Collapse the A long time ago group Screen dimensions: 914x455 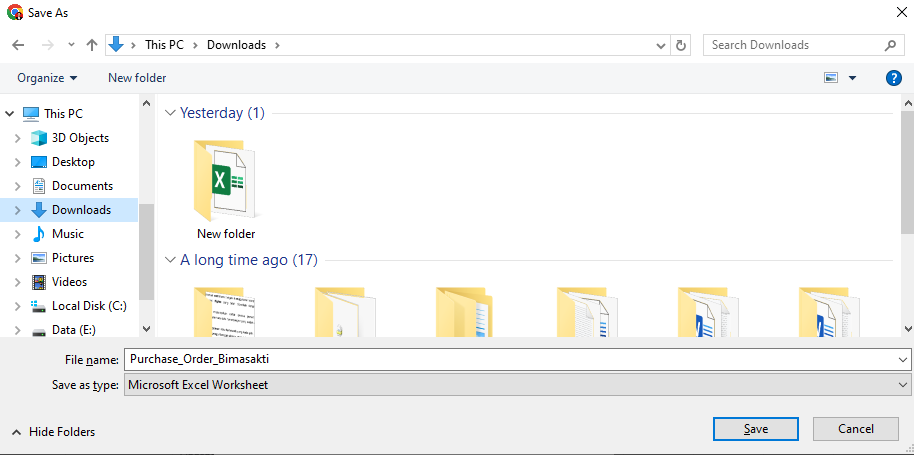coord(170,260)
